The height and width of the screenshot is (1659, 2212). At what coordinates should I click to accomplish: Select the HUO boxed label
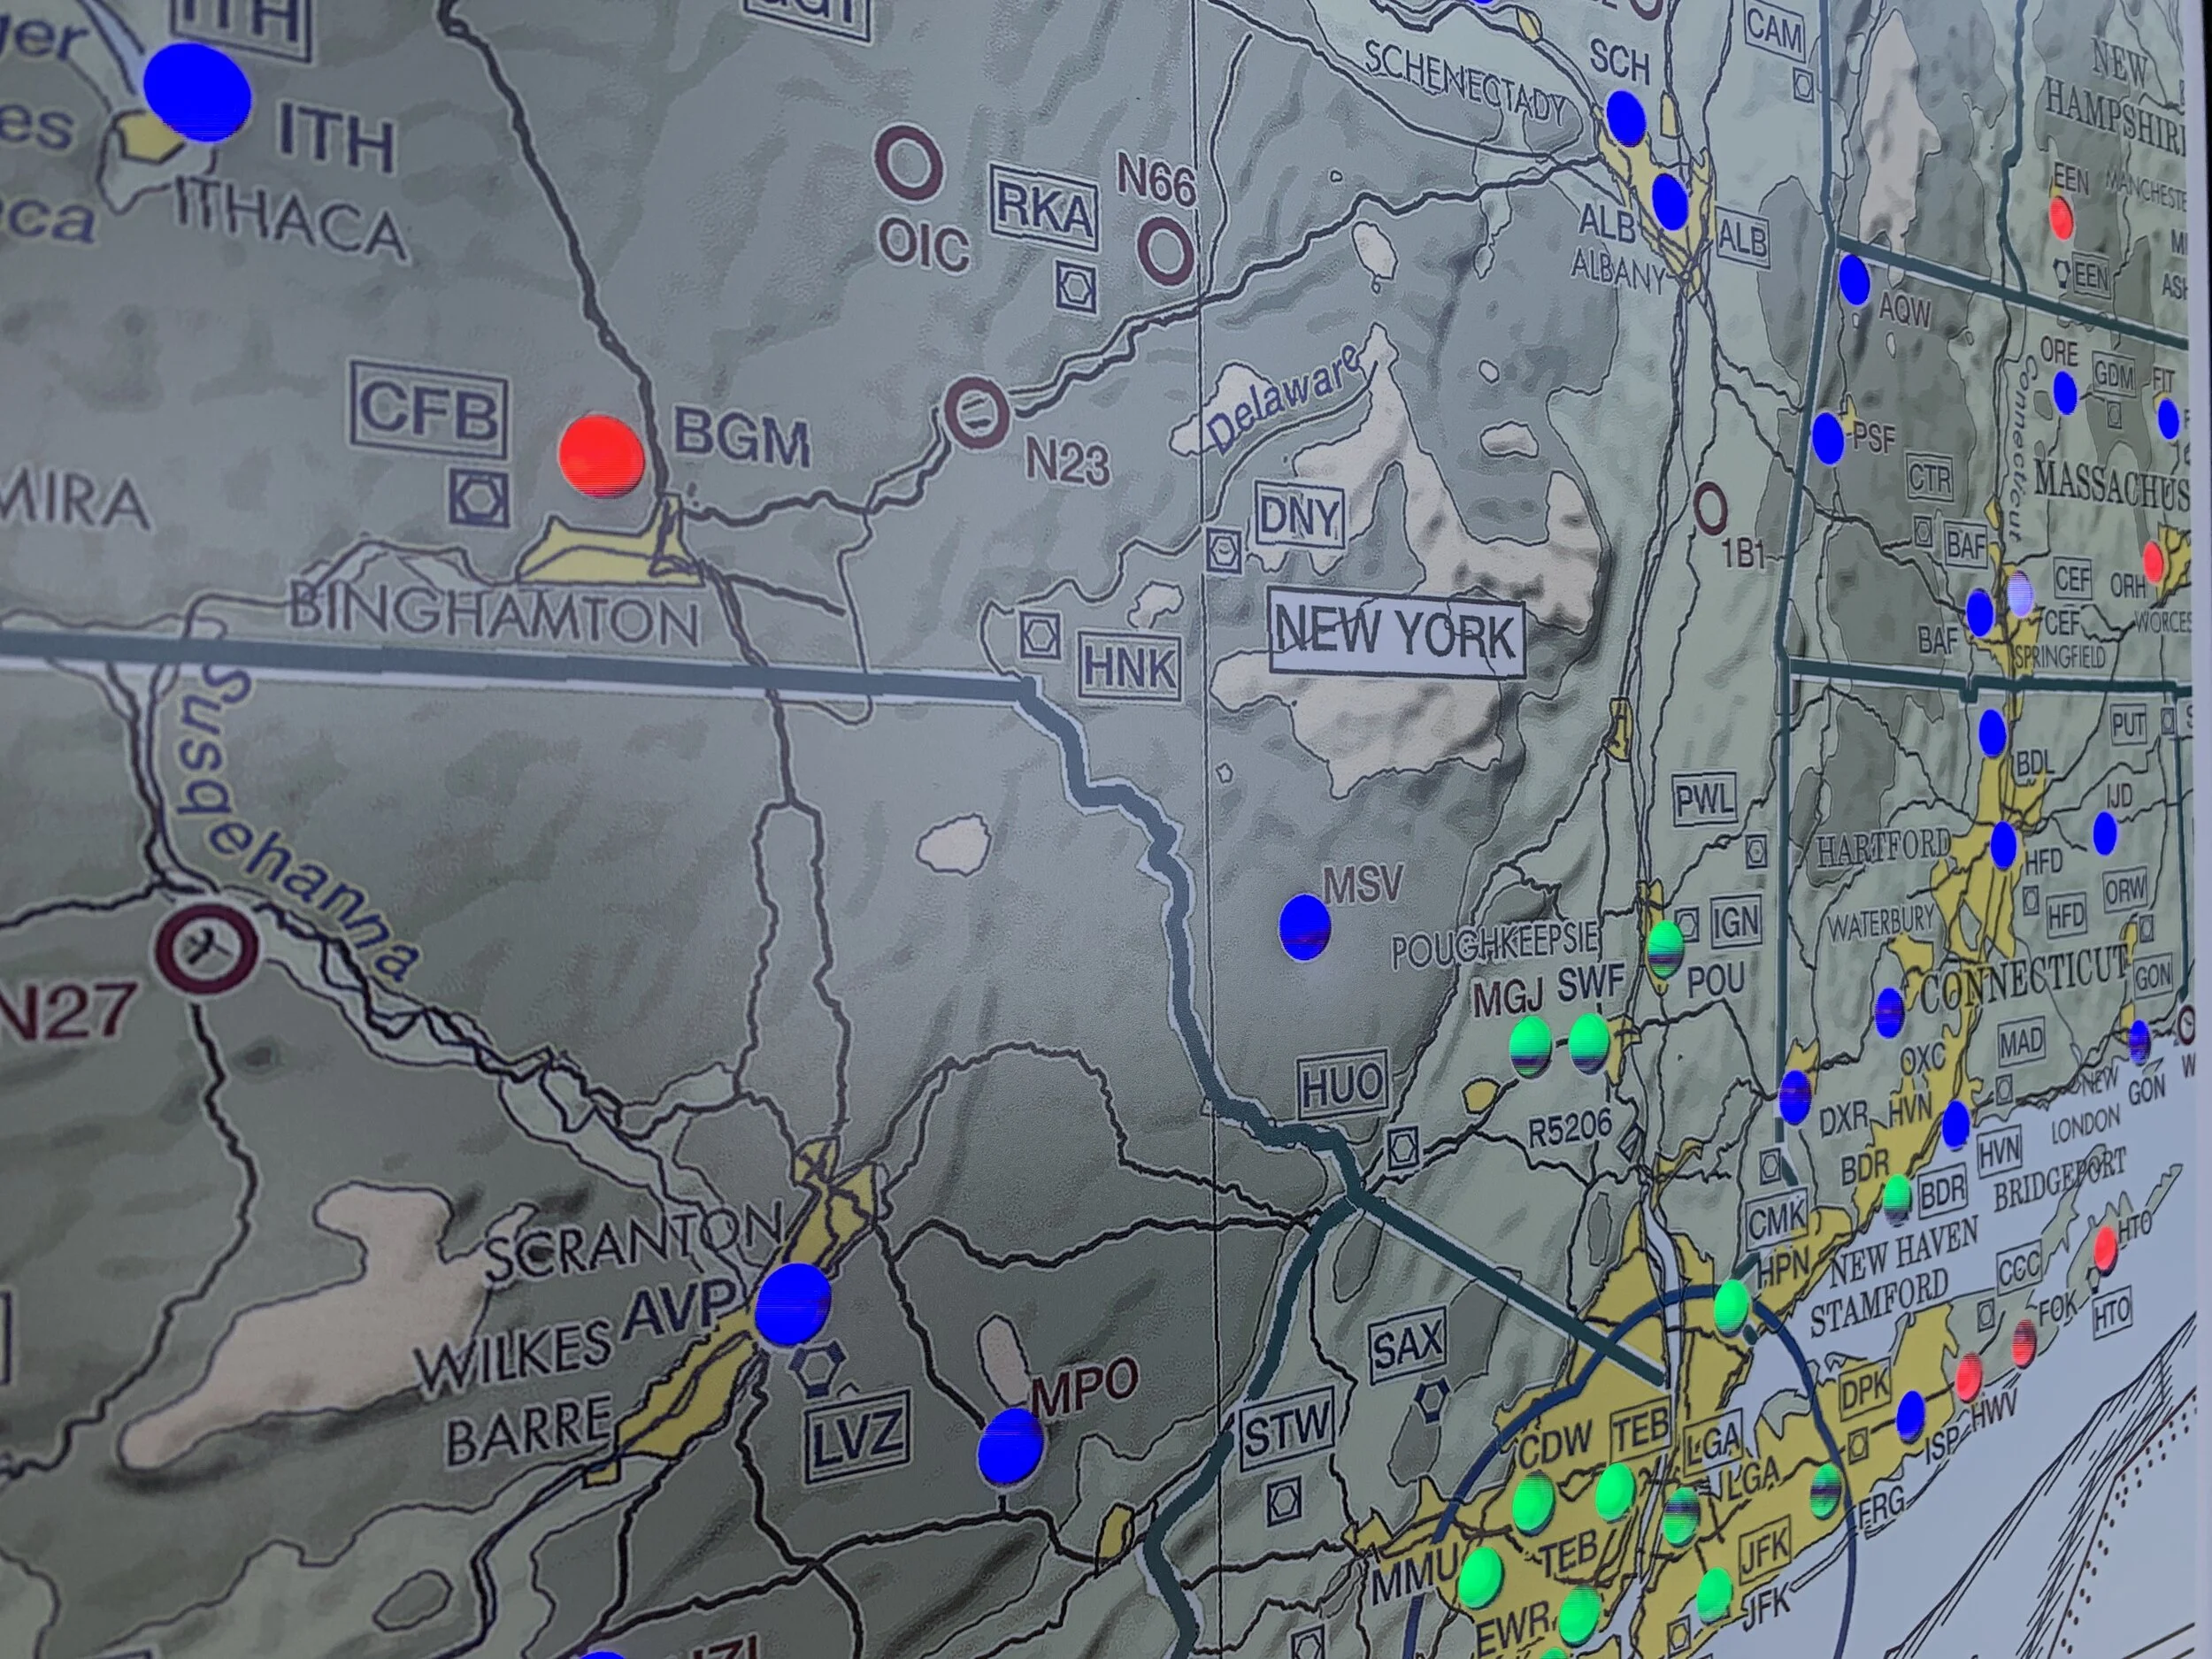[1343, 1084]
